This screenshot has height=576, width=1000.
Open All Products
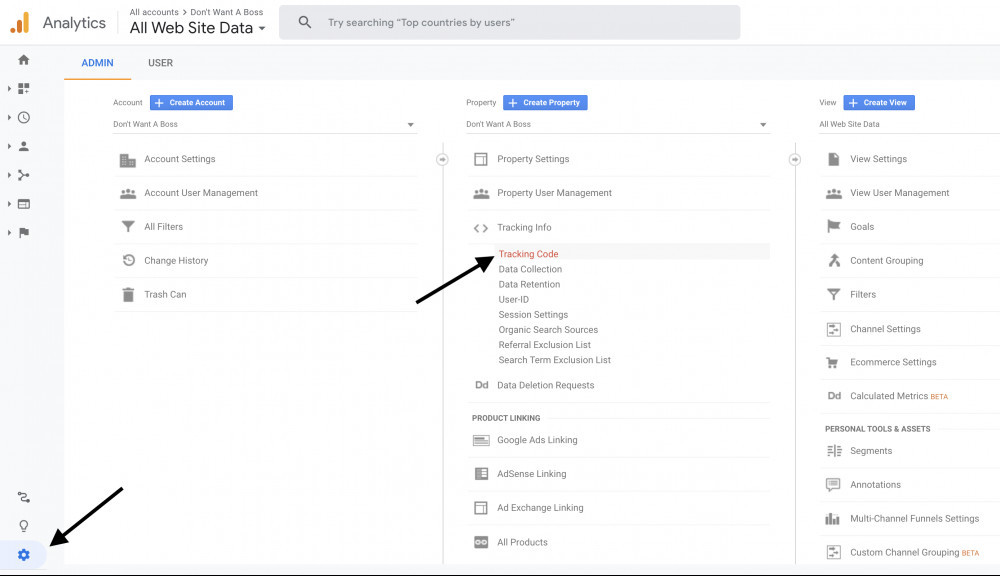(x=522, y=542)
